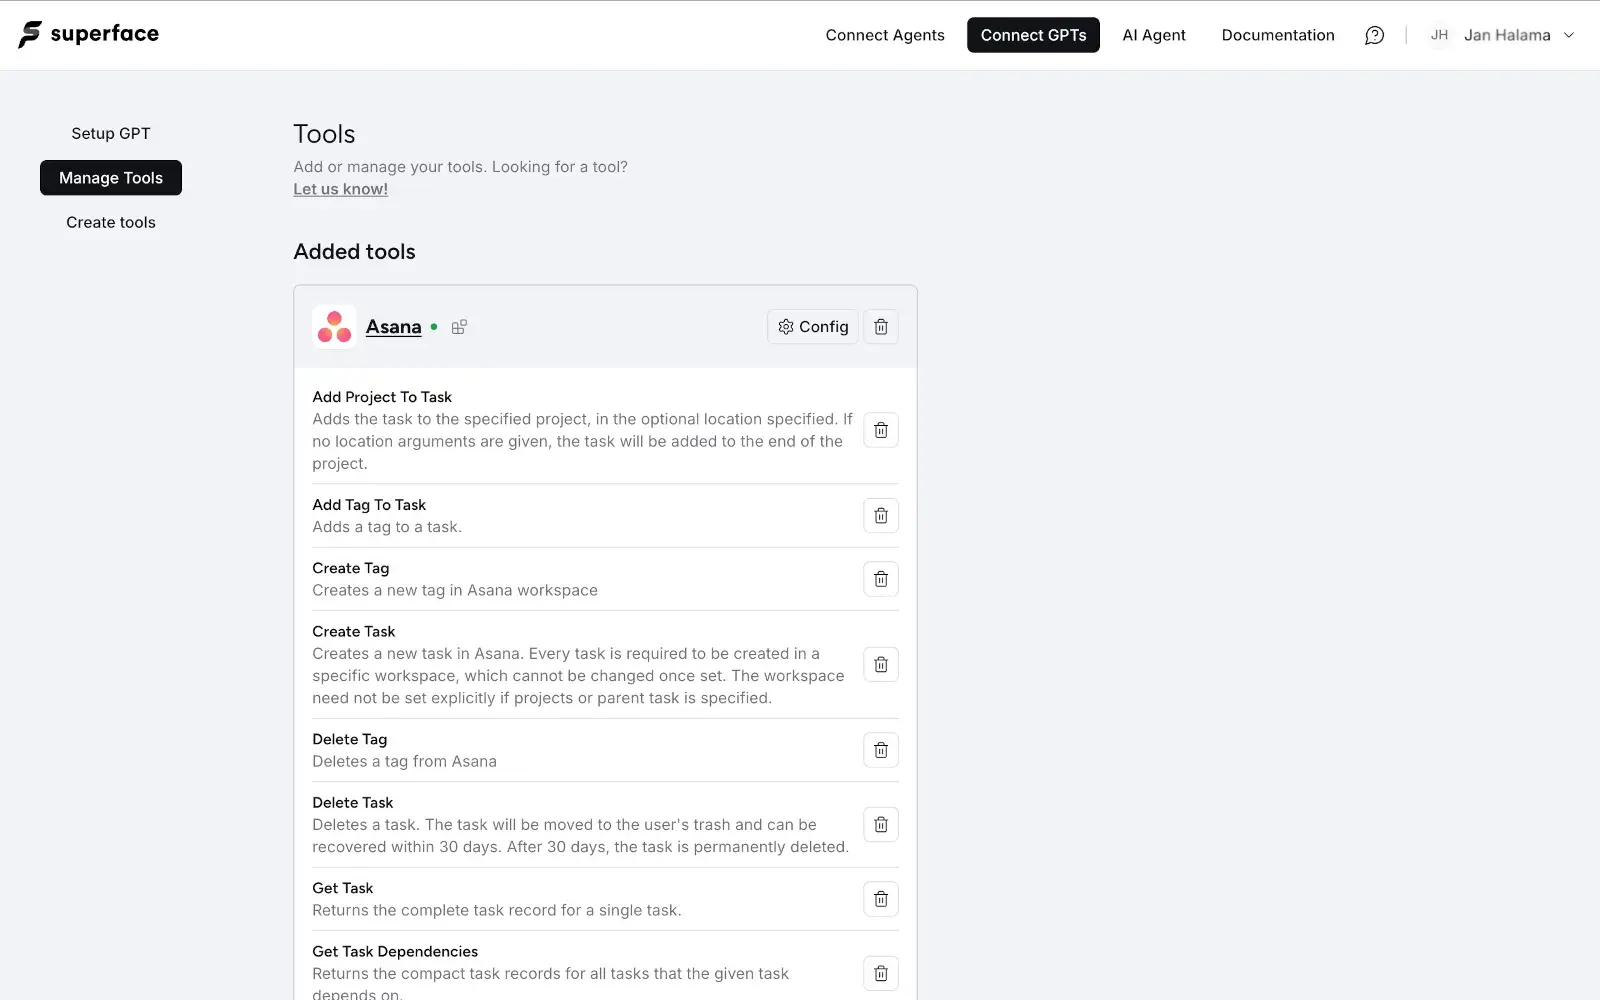Remove the Add Tag To Task tool
Viewport: 1600px width, 1000px height.
[880, 516]
